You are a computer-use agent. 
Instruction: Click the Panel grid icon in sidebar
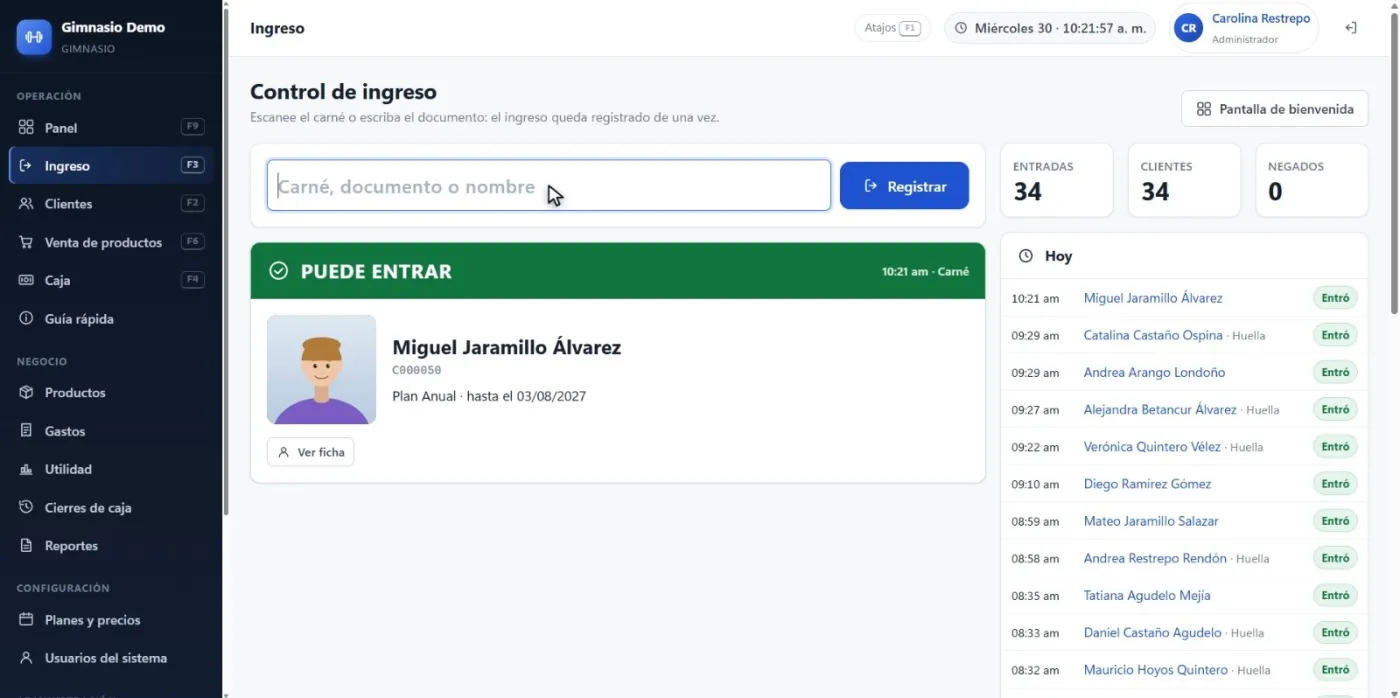(x=26, y=128)
